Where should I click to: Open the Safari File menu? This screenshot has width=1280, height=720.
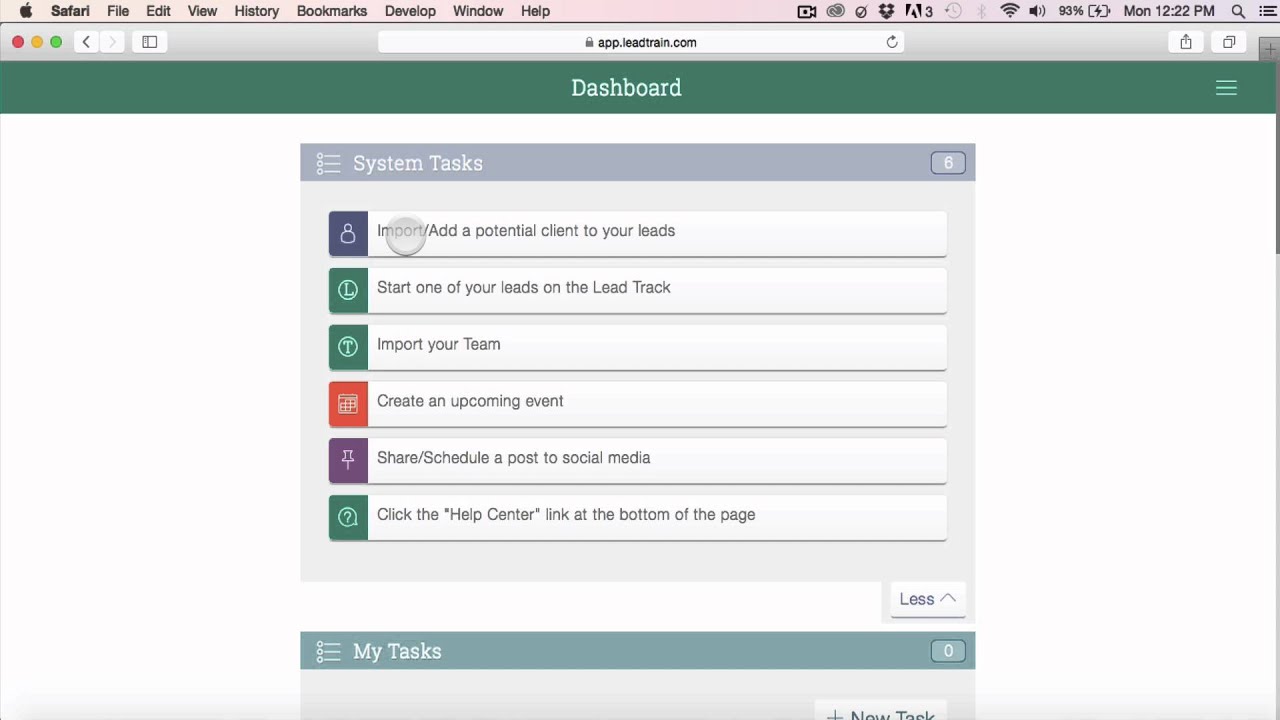(118, 11)
